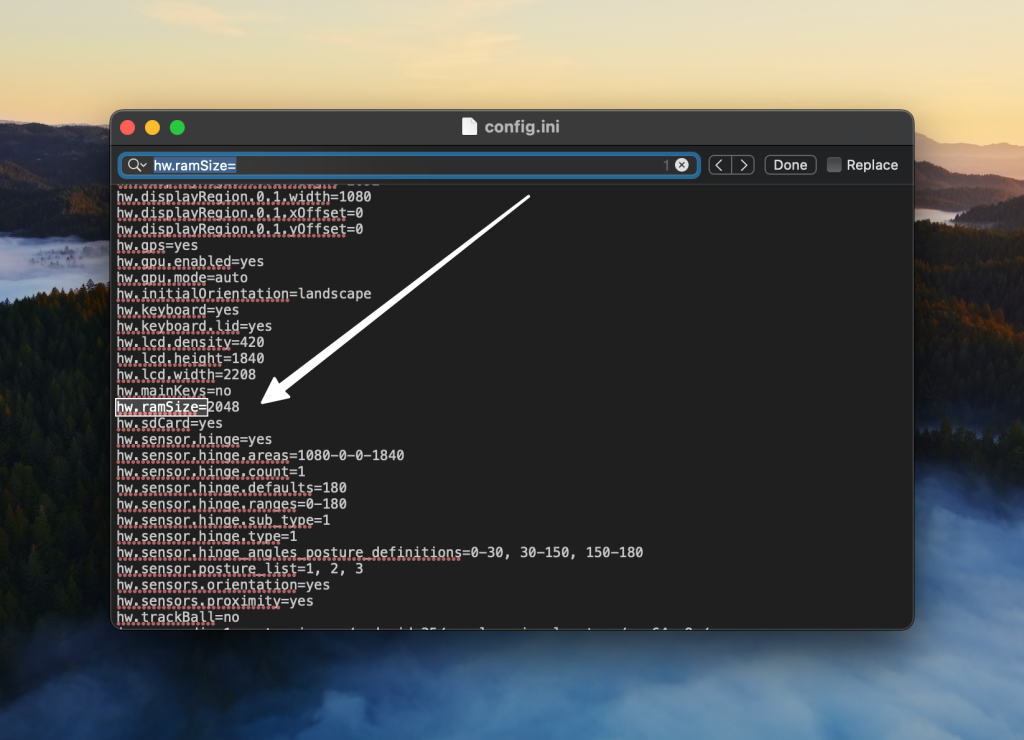
Task: Click the hw.sdCard=yes line
Action: (x=169, y=423)
